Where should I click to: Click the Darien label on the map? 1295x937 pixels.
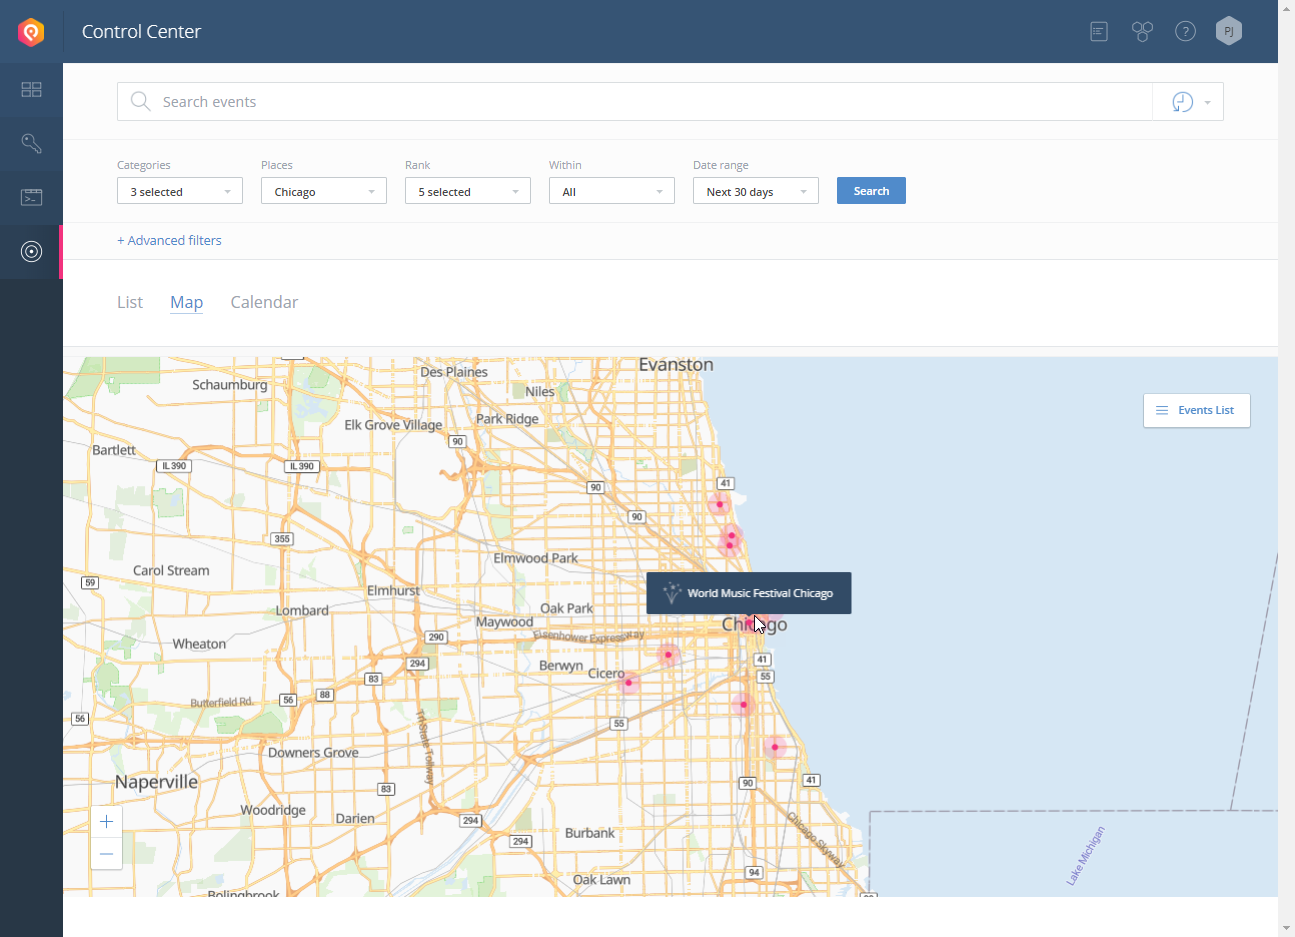[x=355, y=818]
